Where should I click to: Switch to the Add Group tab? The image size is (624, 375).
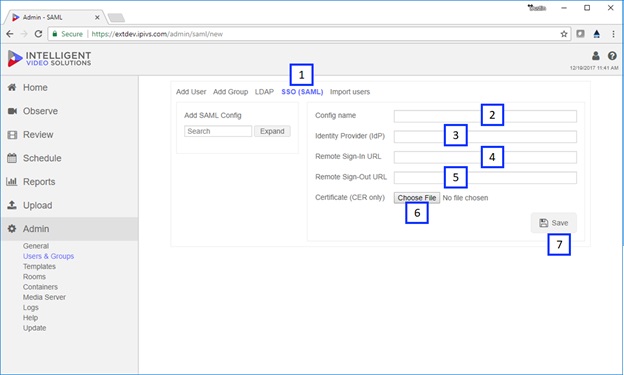(230, 92)
